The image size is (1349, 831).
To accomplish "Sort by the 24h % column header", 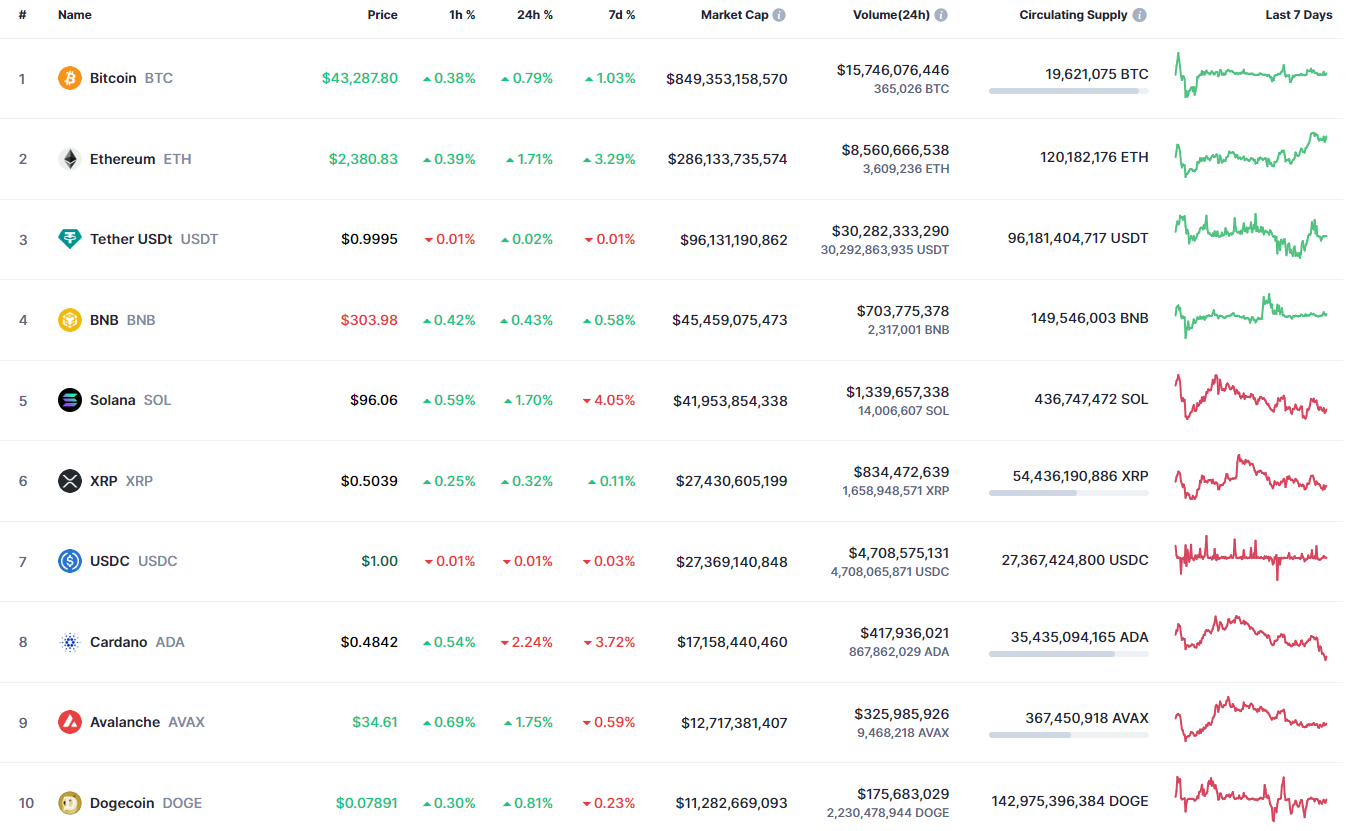I will (x=535, y=15).
